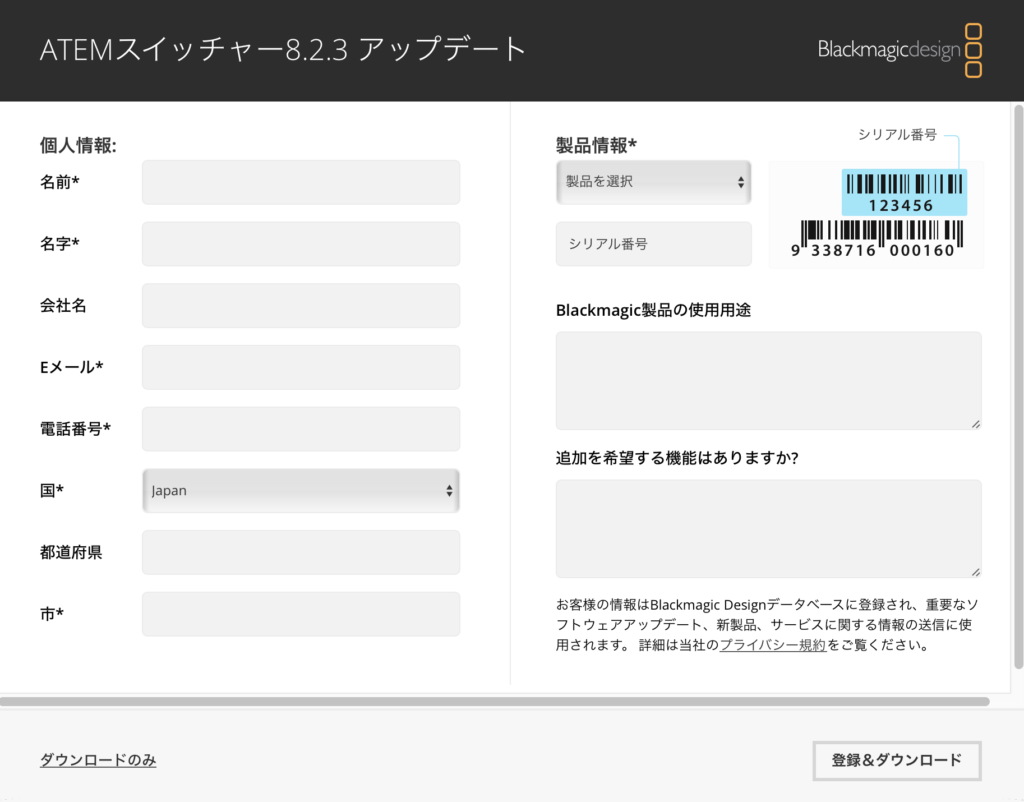Click the 登録&ダウンロード button

[897, 760]
